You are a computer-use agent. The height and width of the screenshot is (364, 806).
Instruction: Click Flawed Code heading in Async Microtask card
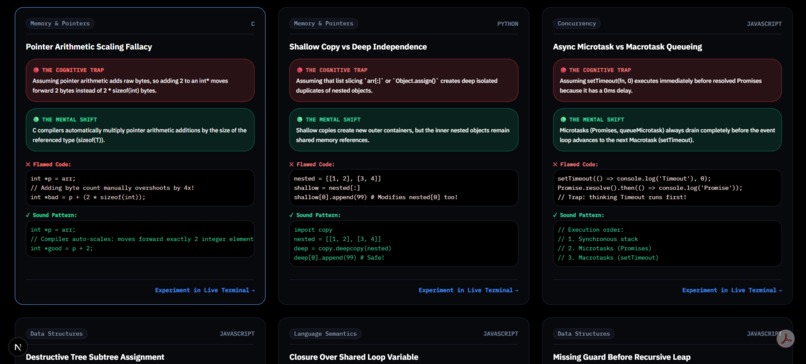pos(576,165)
